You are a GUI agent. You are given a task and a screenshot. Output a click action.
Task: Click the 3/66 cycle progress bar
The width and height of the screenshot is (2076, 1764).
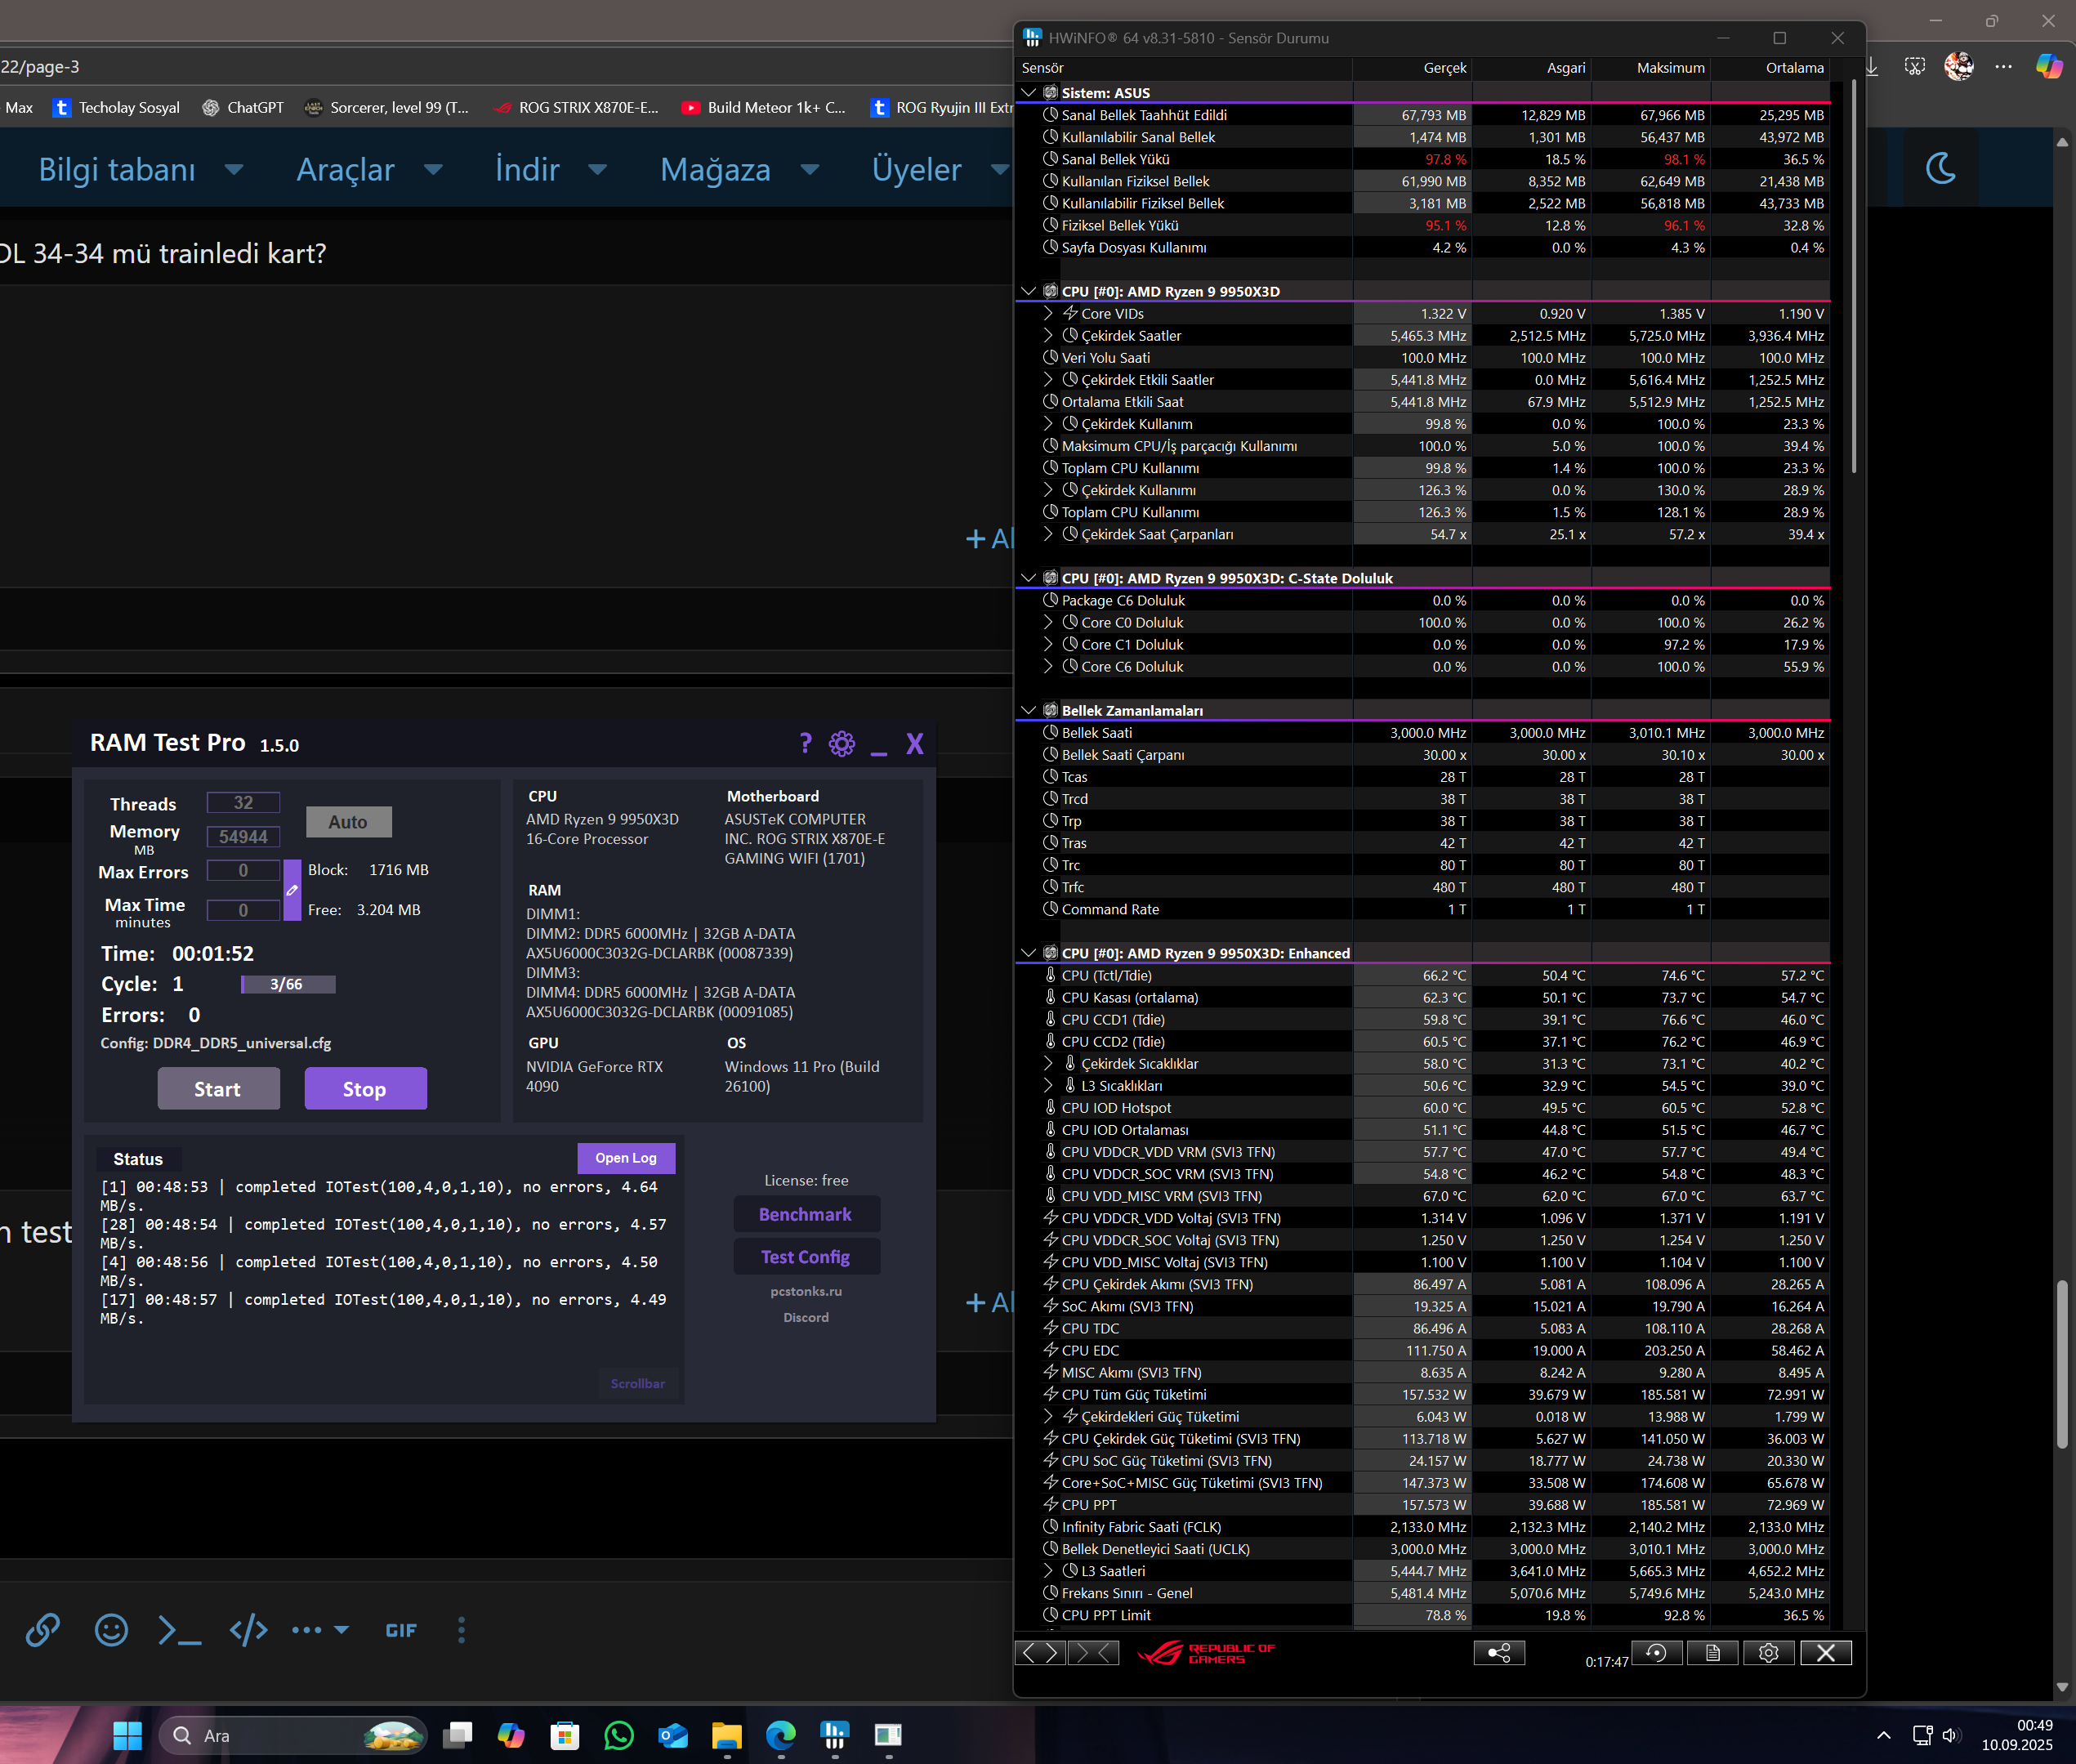tap(288, 984)
